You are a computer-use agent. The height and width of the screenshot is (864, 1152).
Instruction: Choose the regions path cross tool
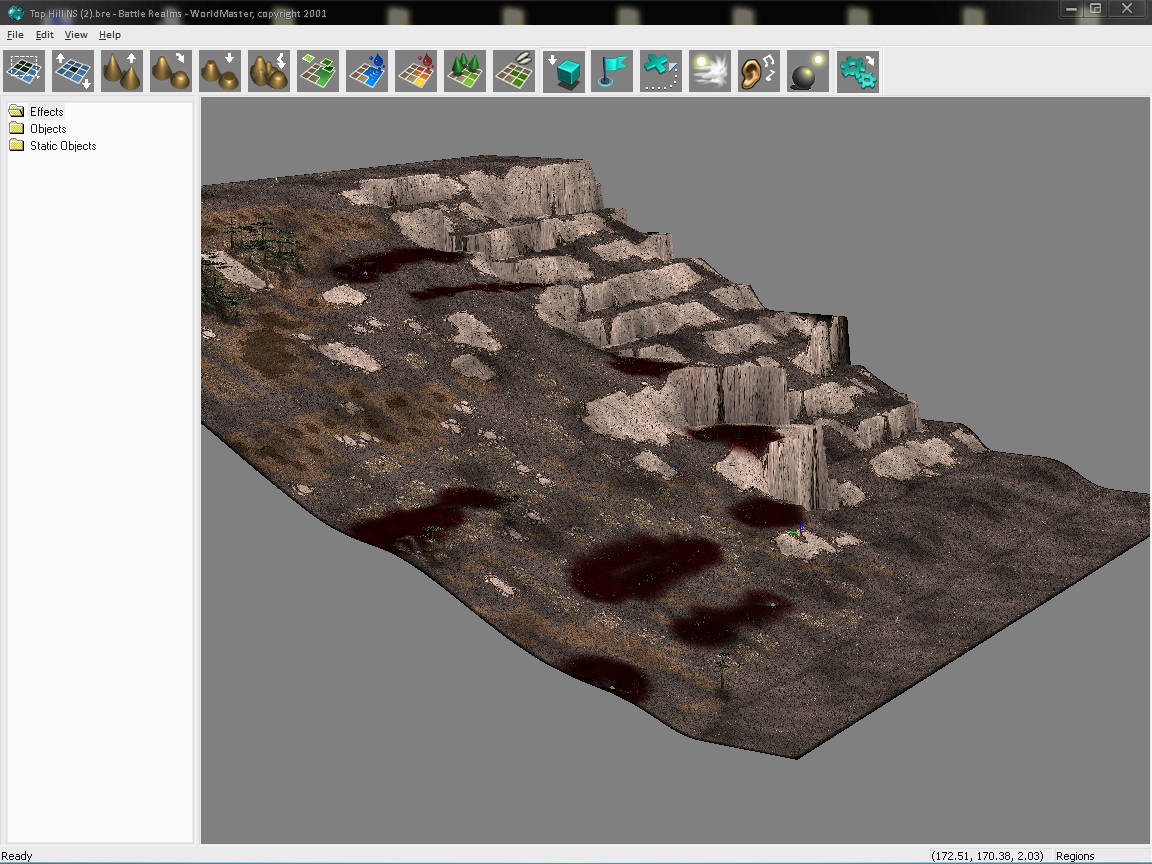[661, 71]
